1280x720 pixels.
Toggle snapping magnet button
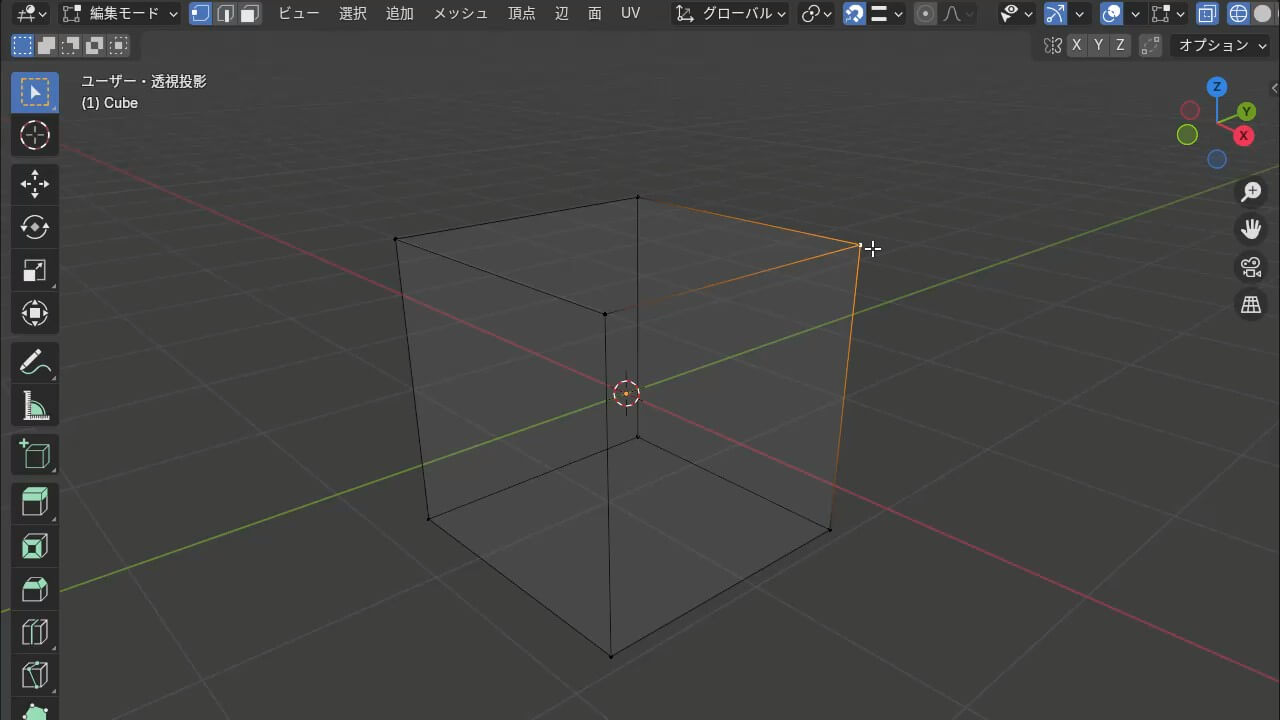[854, 14]
